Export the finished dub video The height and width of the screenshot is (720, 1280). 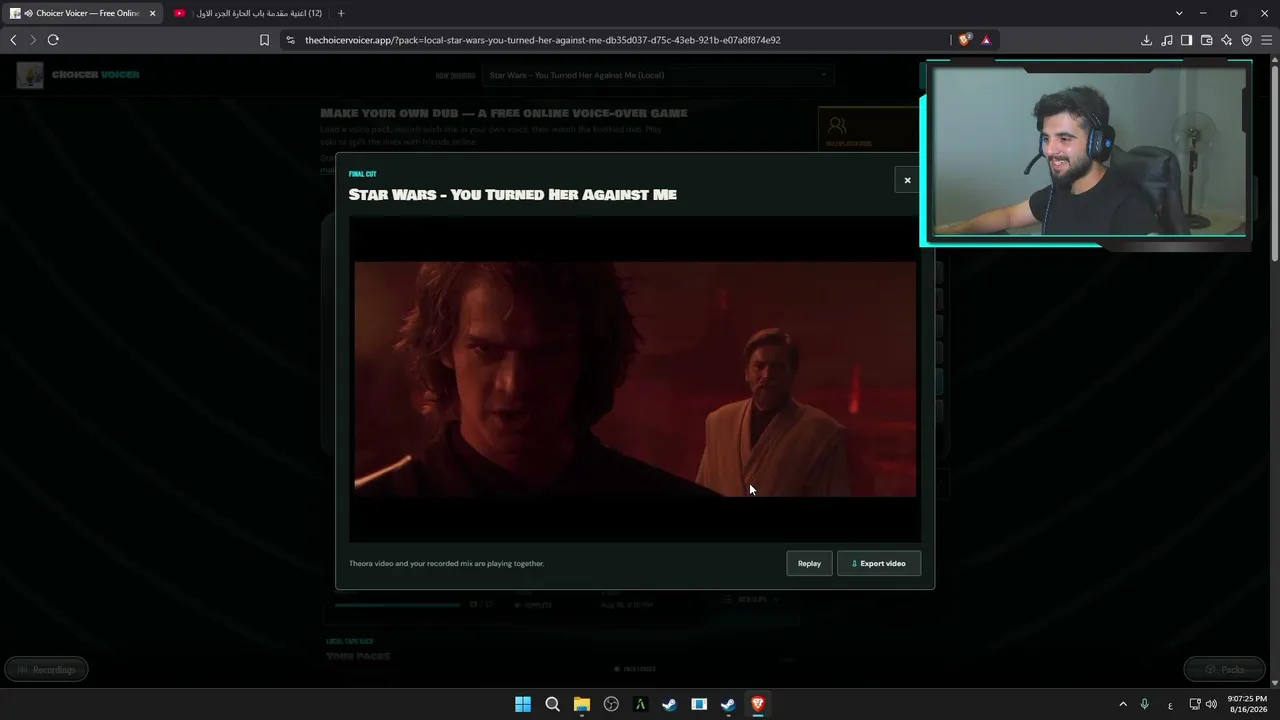click(x=879, y=563)
